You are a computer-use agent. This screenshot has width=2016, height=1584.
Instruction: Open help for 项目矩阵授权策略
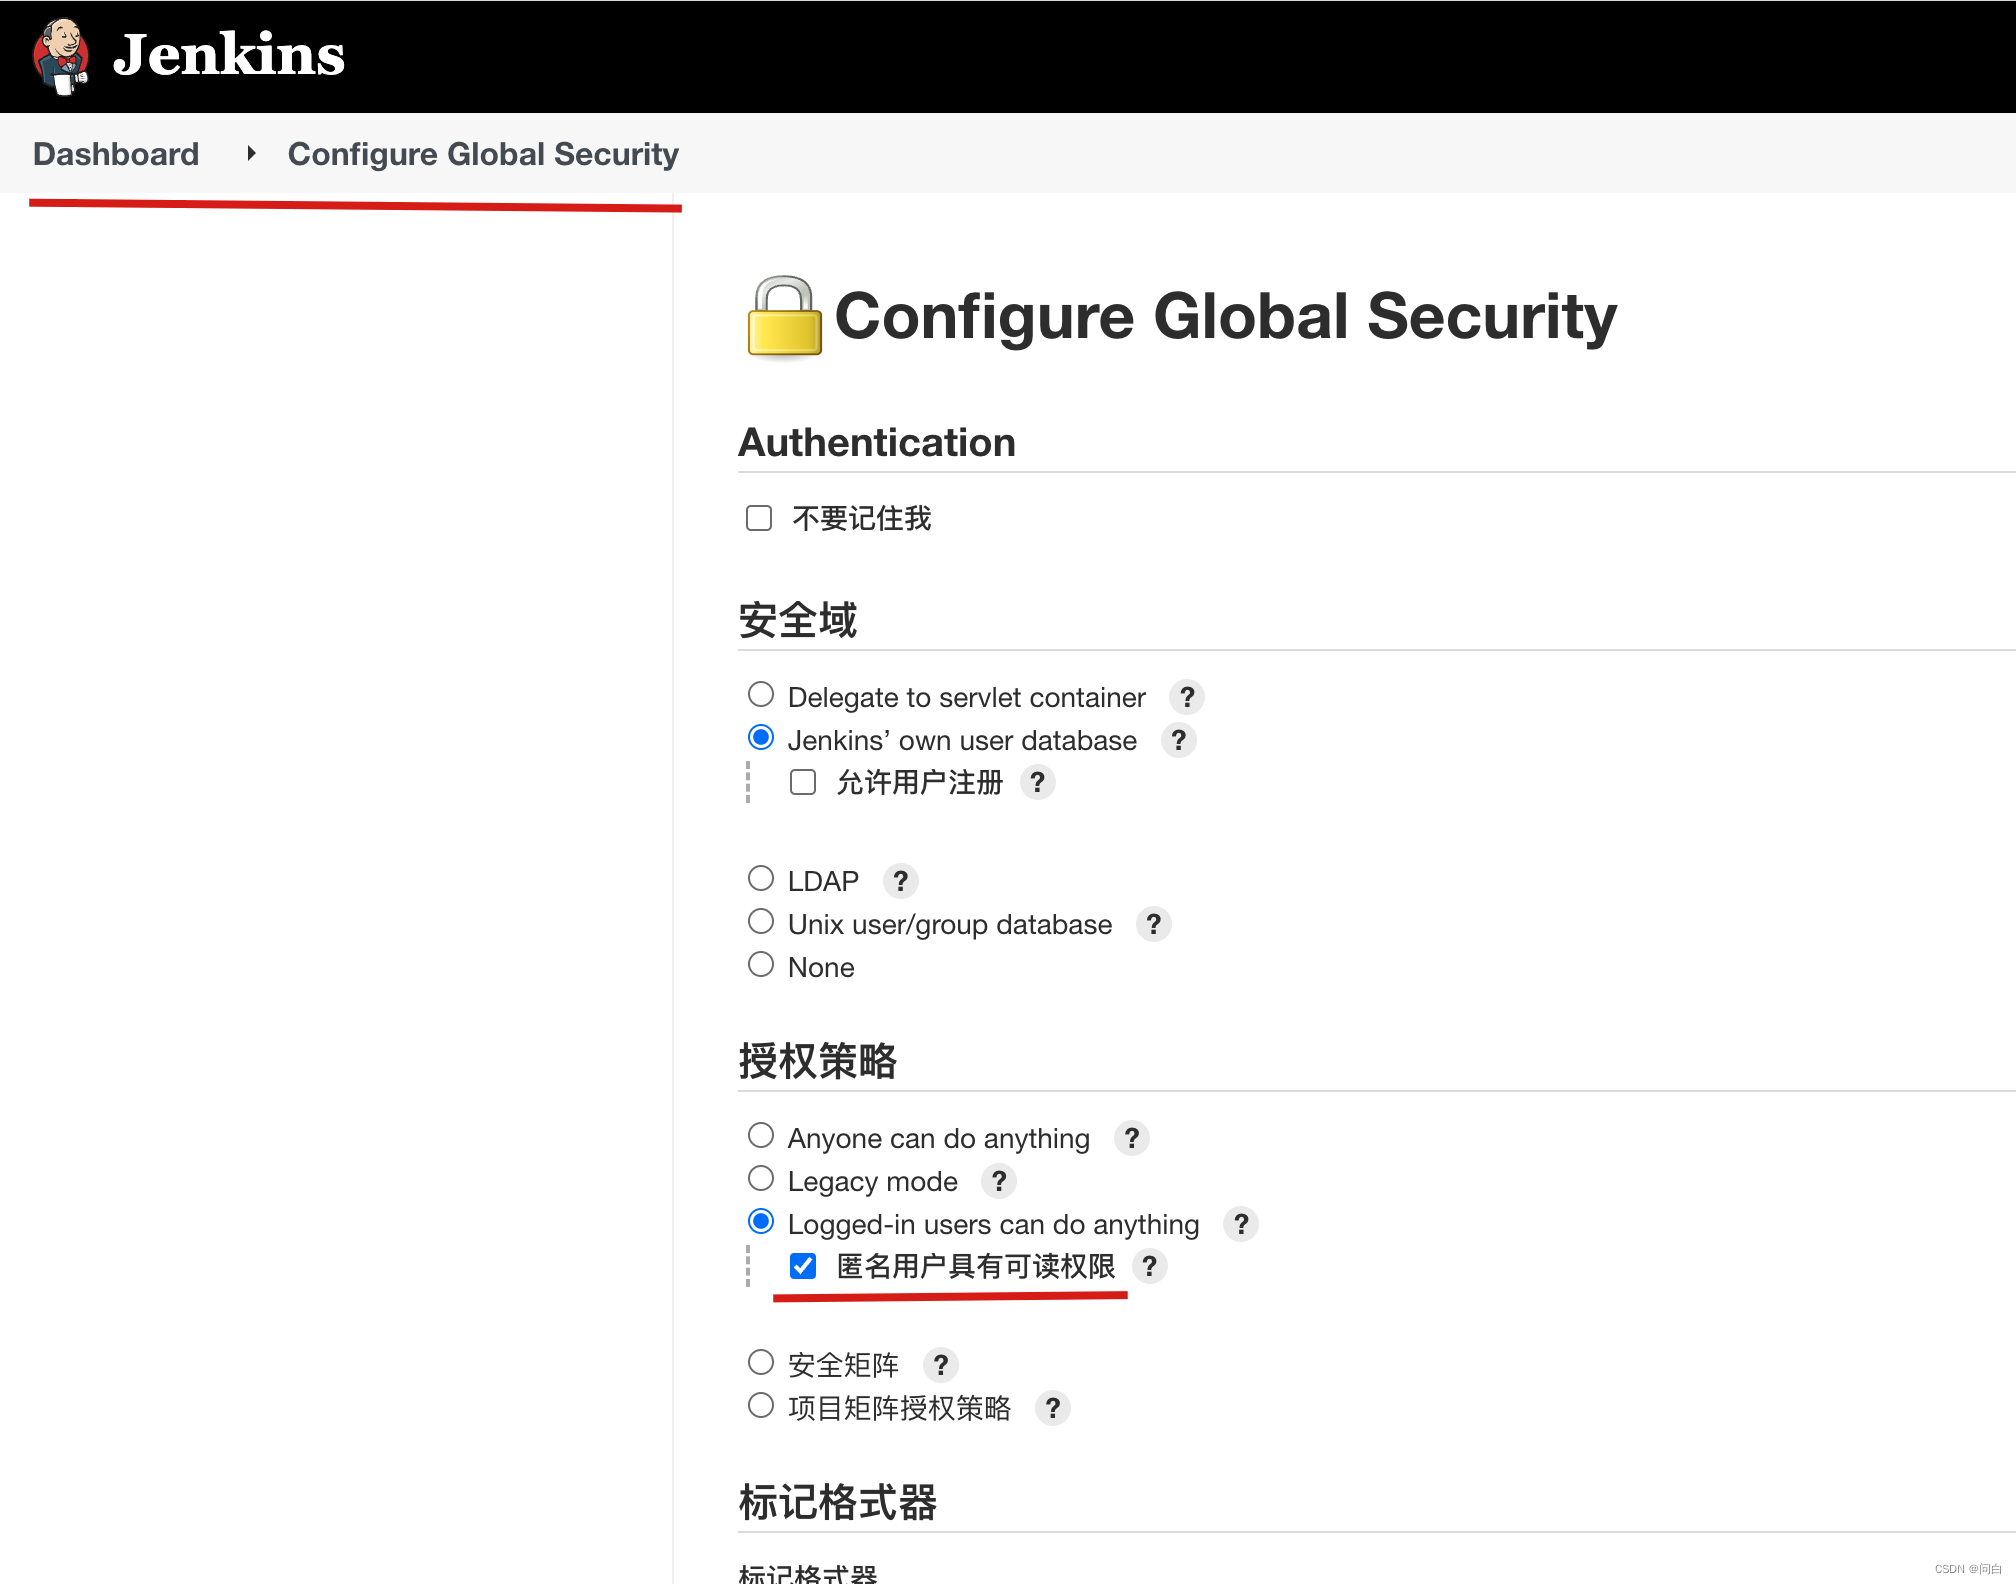click(1053, 1408)
